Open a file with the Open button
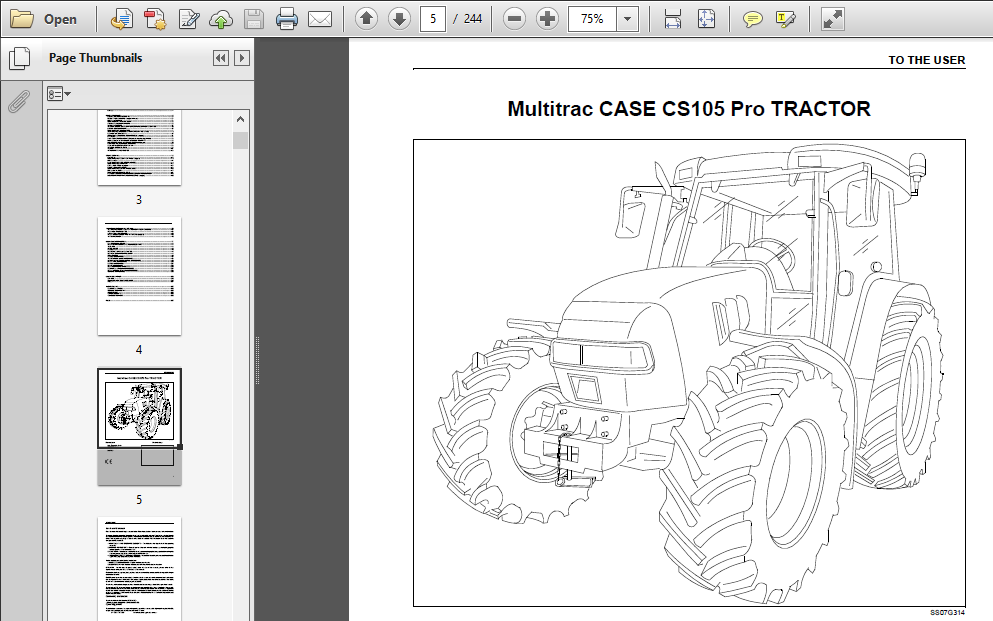 [44, 19]
